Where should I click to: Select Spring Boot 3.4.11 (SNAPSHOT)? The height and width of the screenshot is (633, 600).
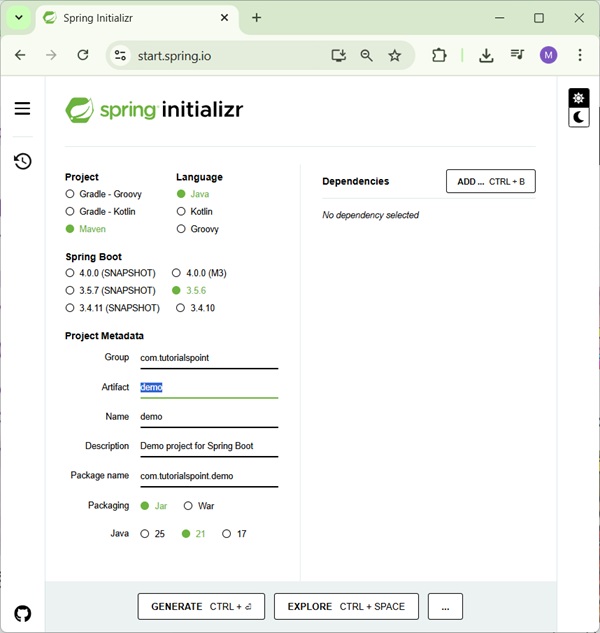[x=113, y=308]
